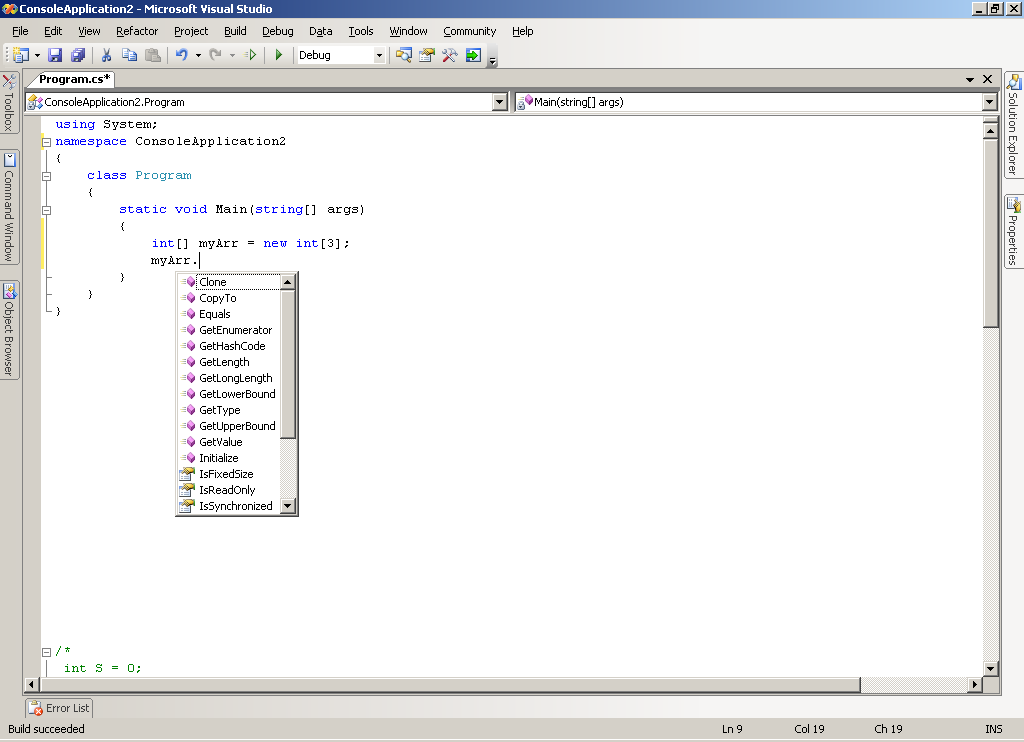
Task: Select IsSynchronized property in IntelliSense list
Action: 229,506
